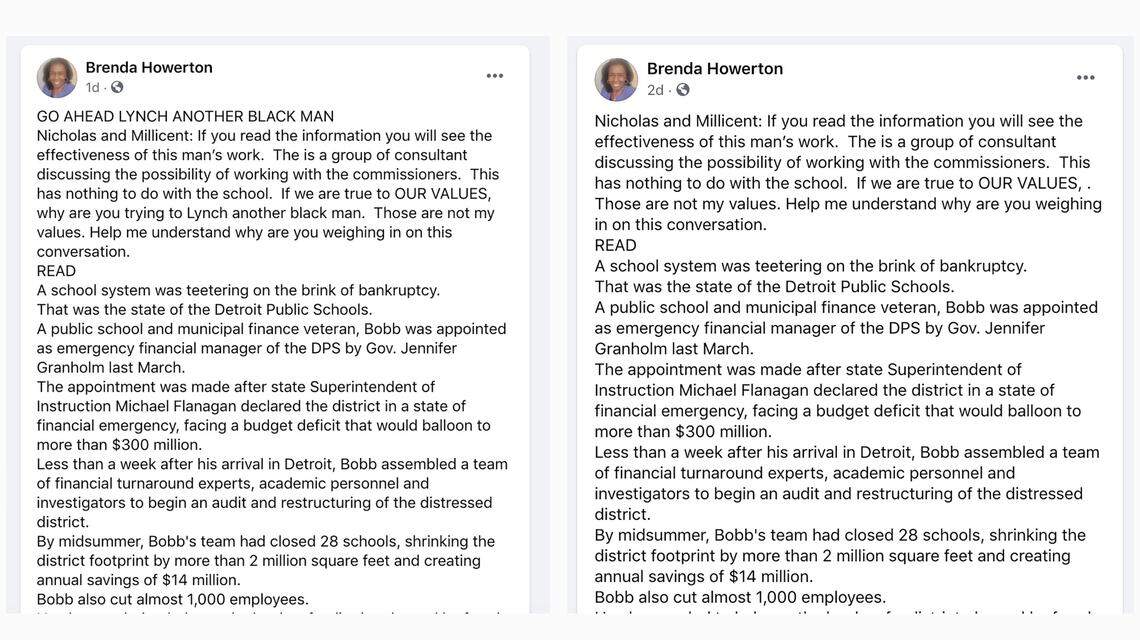
Task: Click the GO AHEAD LYNCH headline text
Action: (x=185, y=115)
